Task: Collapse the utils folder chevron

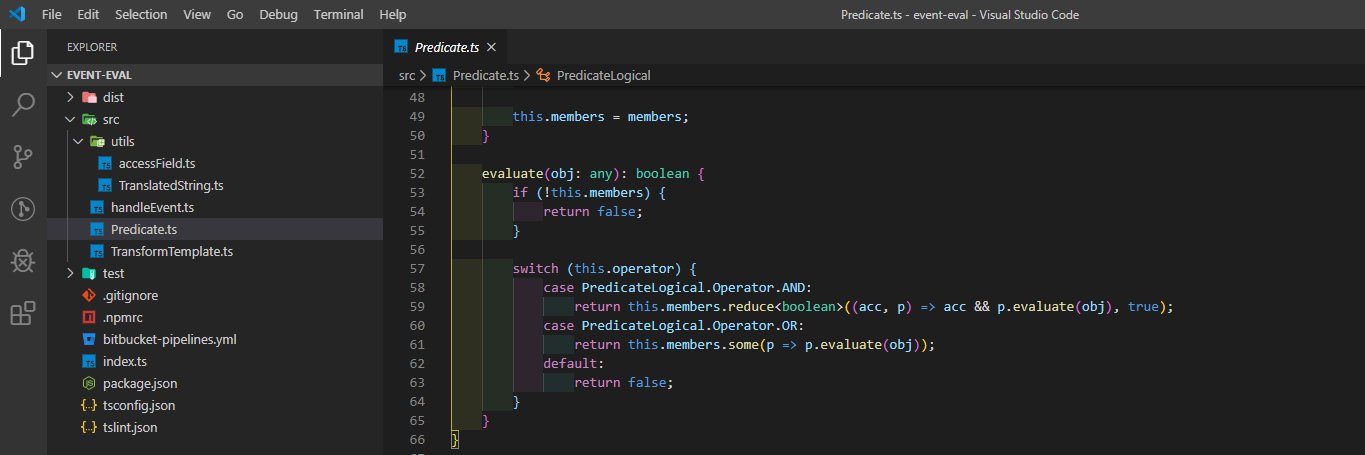Action: click(x=78, y=142)
